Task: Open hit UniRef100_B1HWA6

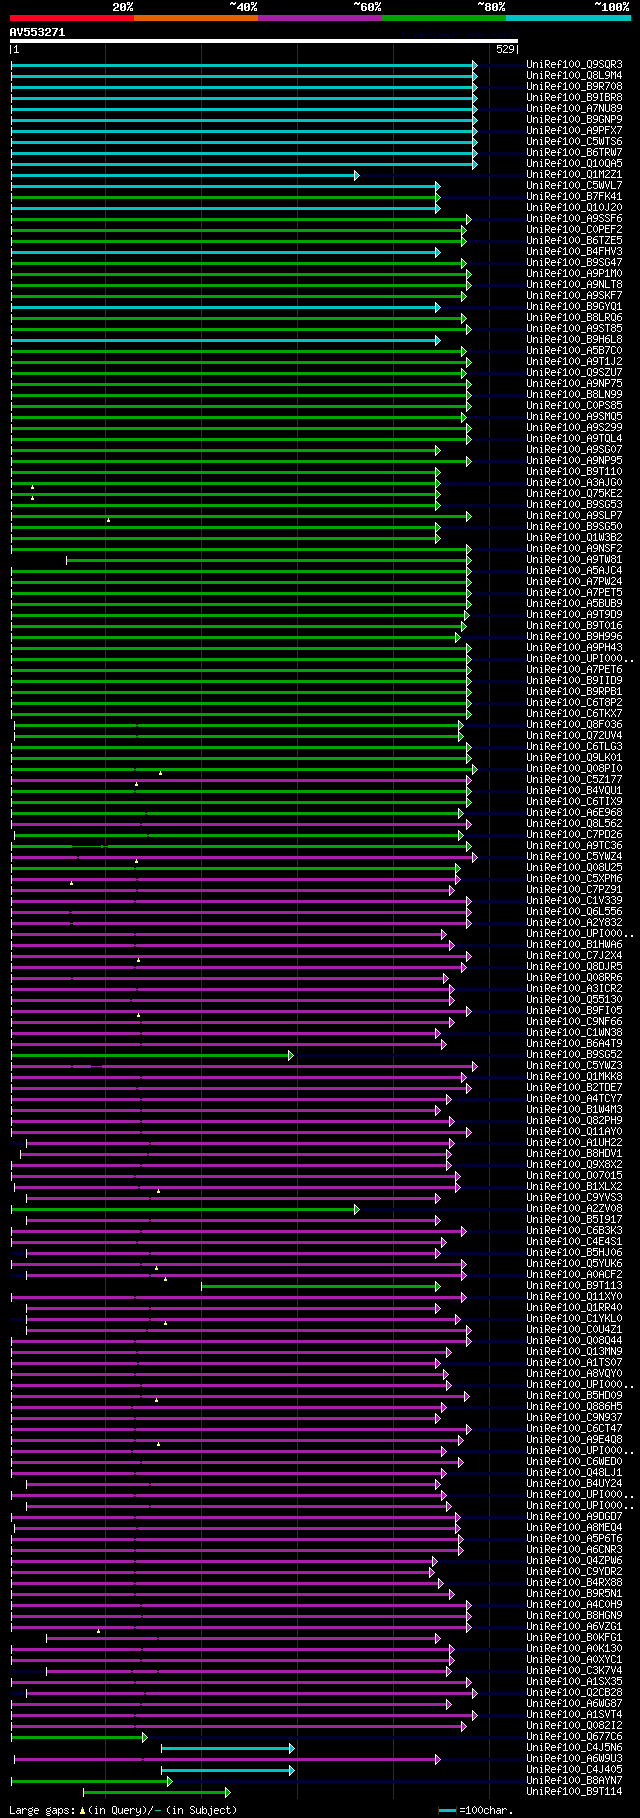Action: tap(574, 945)
